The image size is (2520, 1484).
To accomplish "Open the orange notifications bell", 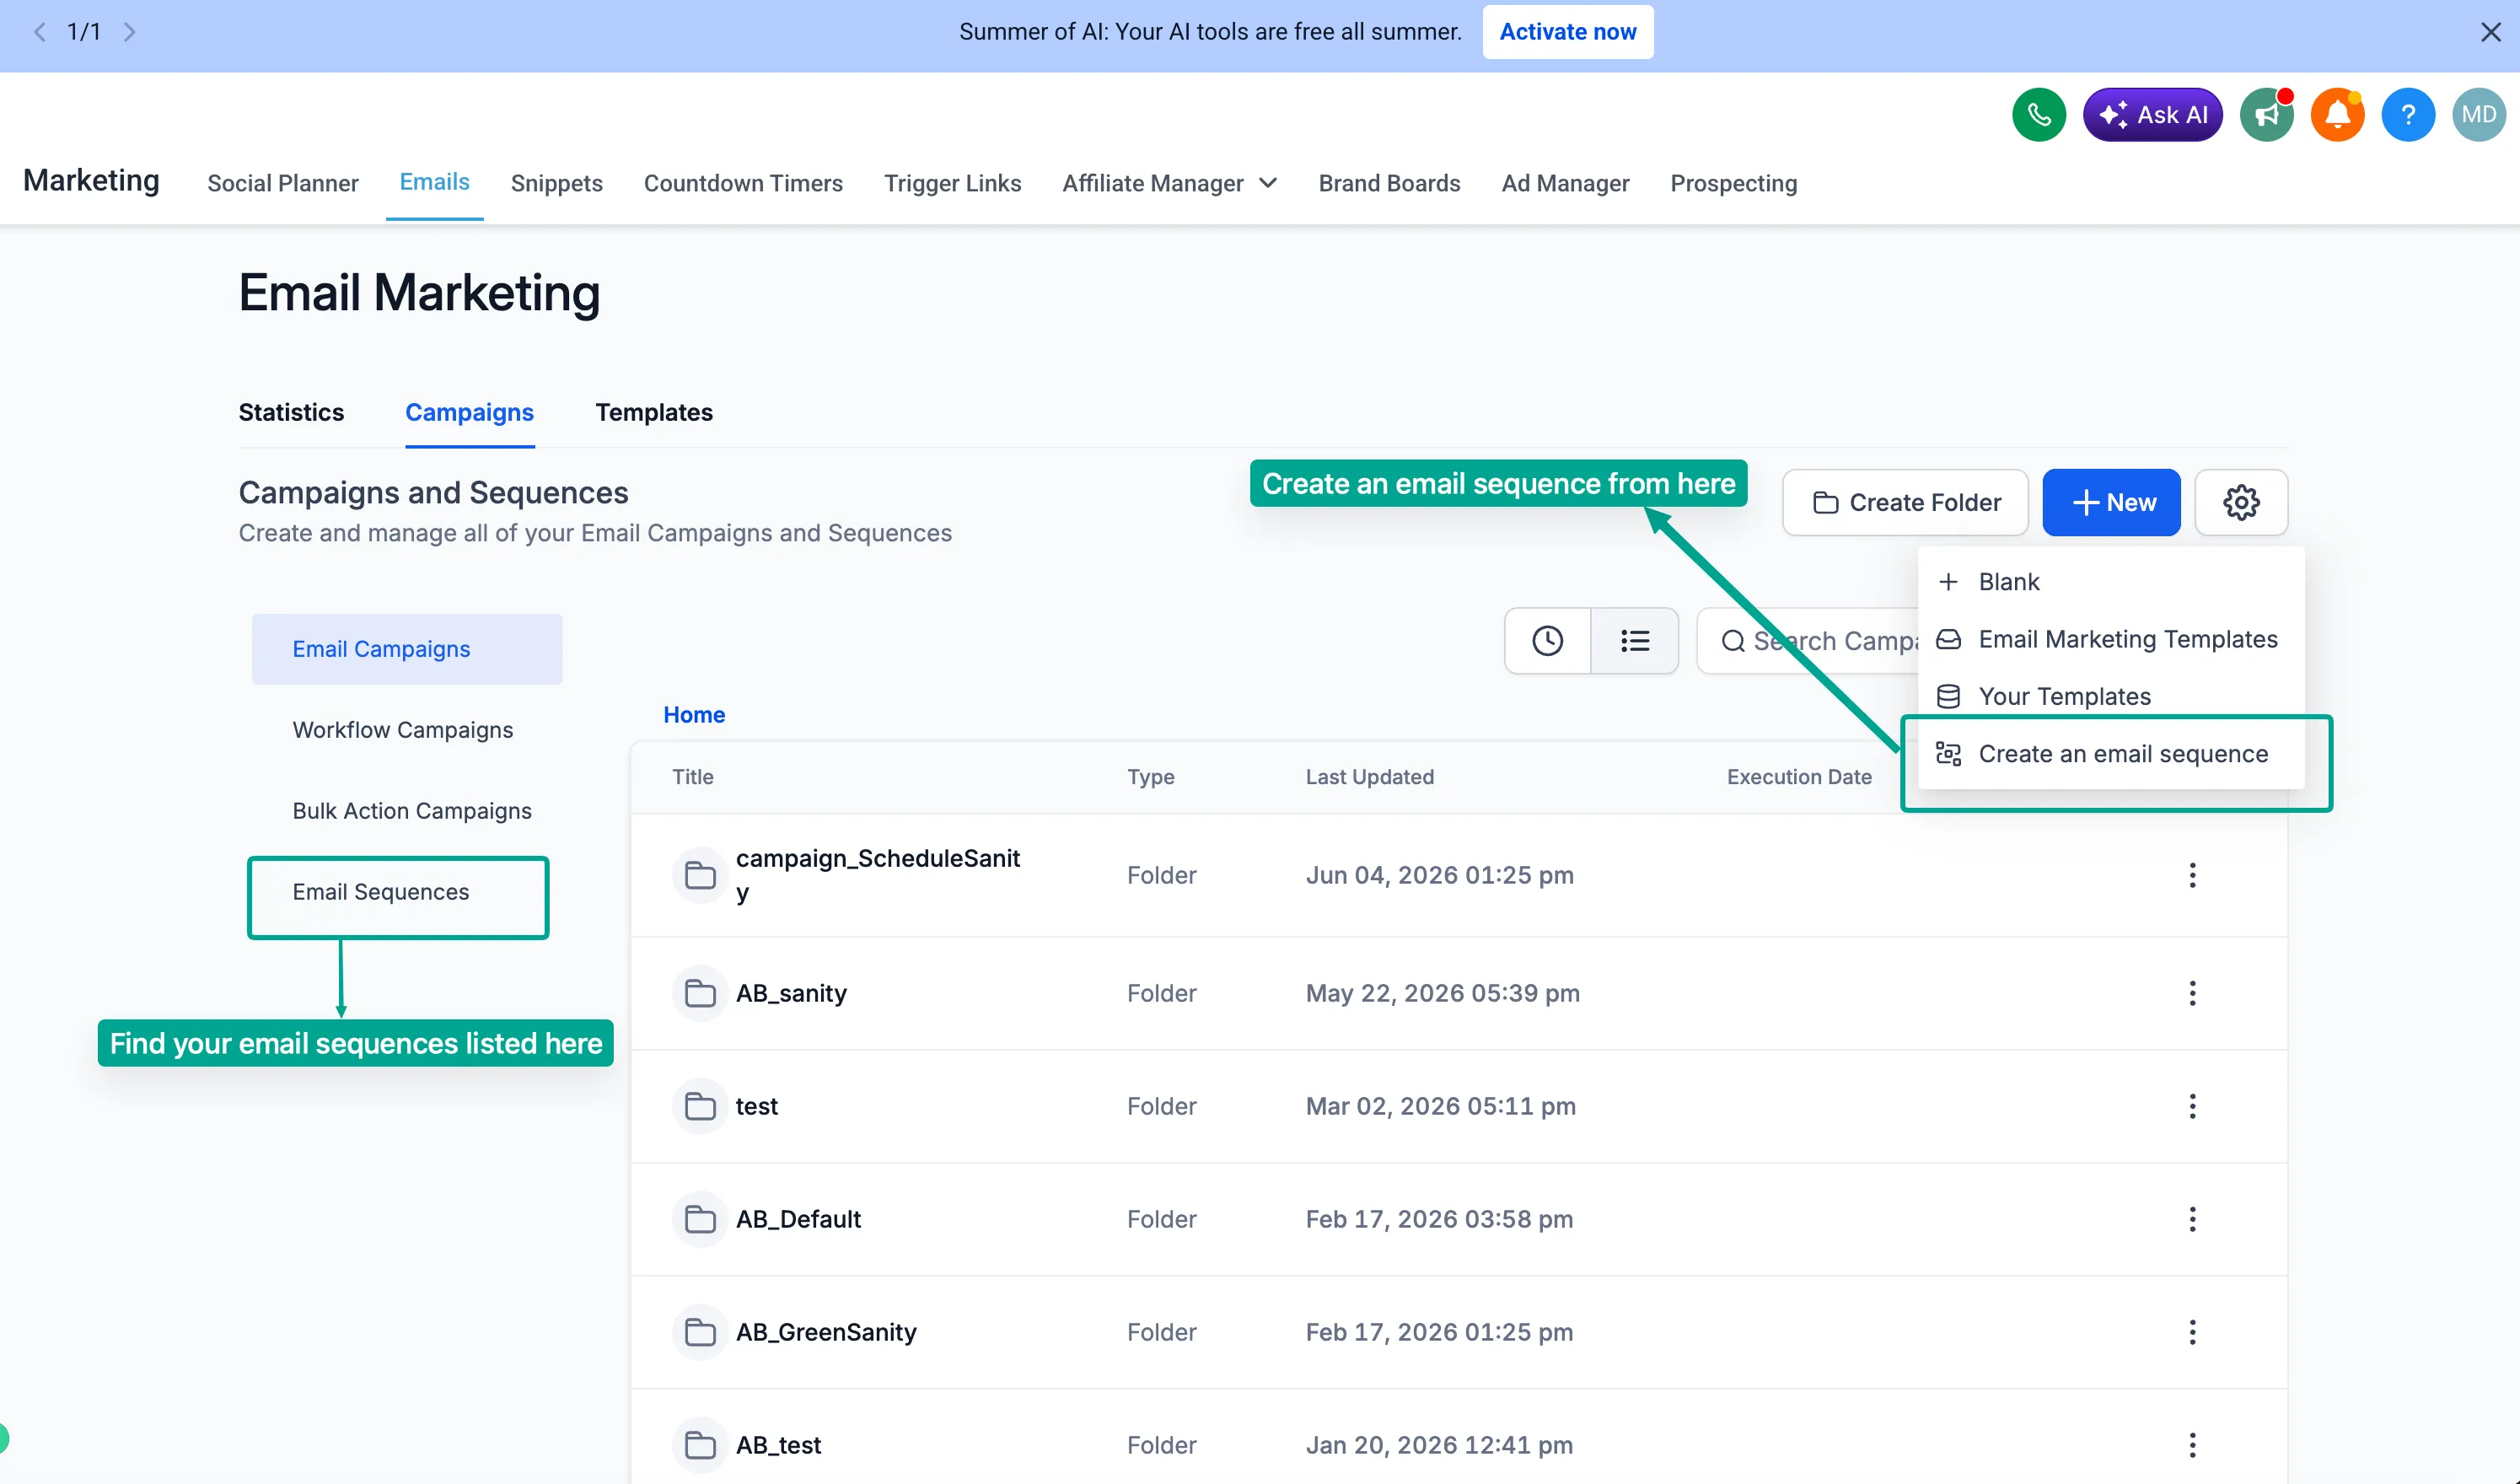I will tap(2337, 115).
